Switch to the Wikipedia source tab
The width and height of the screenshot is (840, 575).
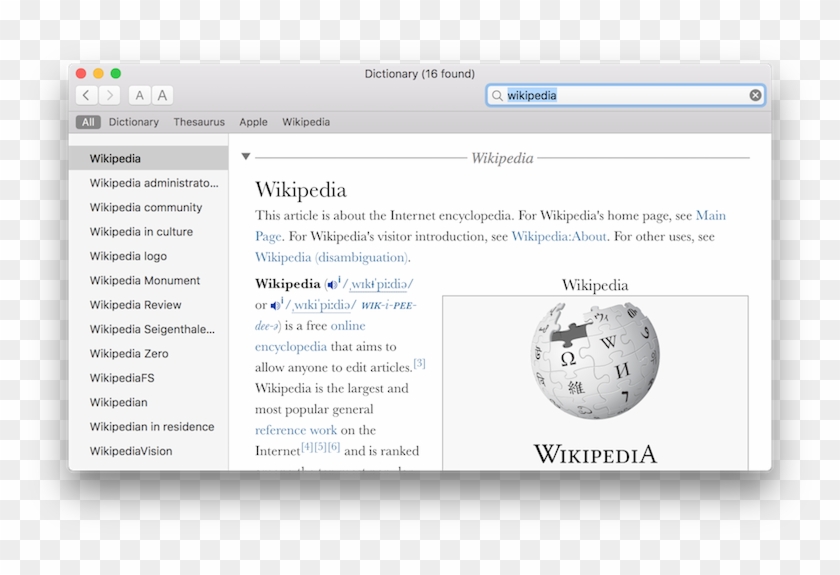point(306,122)
